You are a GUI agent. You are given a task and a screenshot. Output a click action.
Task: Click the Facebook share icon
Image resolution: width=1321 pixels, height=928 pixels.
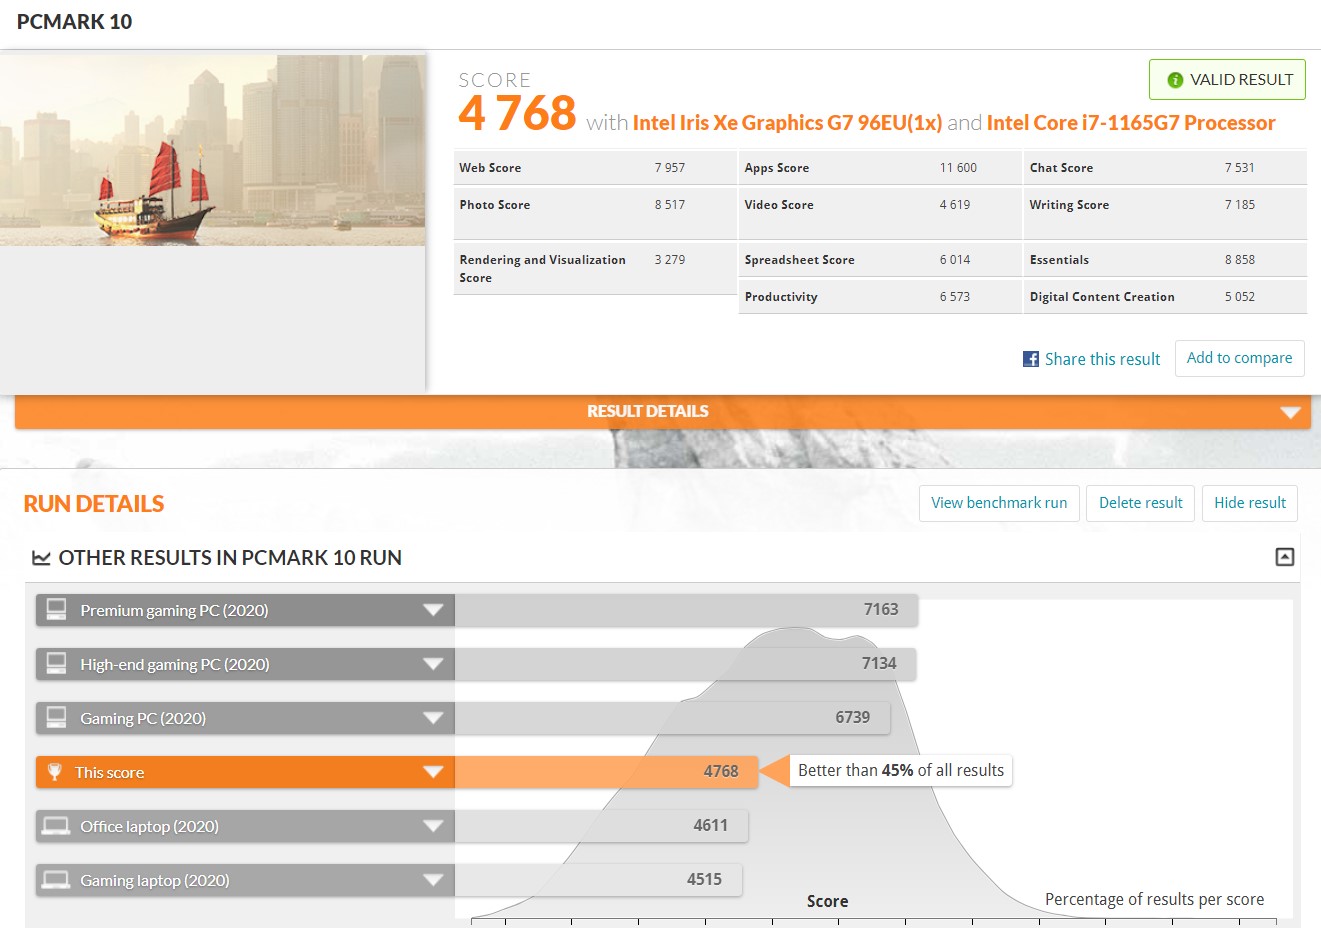1031,359
